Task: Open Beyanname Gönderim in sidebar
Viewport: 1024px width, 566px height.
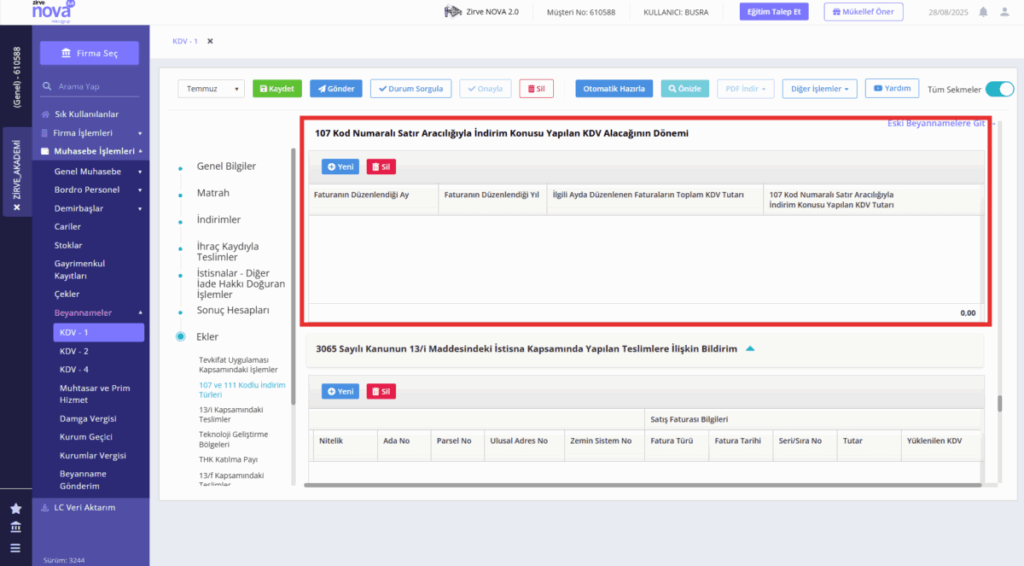Action: click(x=83, y=480)
